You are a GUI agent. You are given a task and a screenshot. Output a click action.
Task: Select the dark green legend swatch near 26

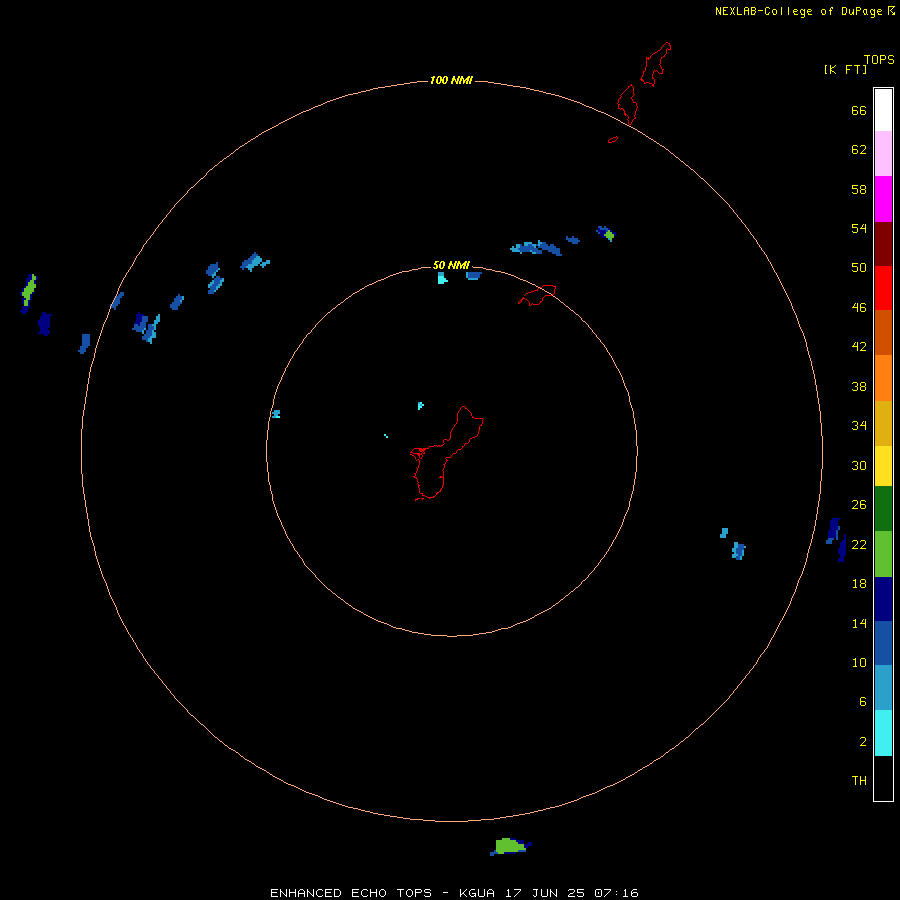click(883, 509)
